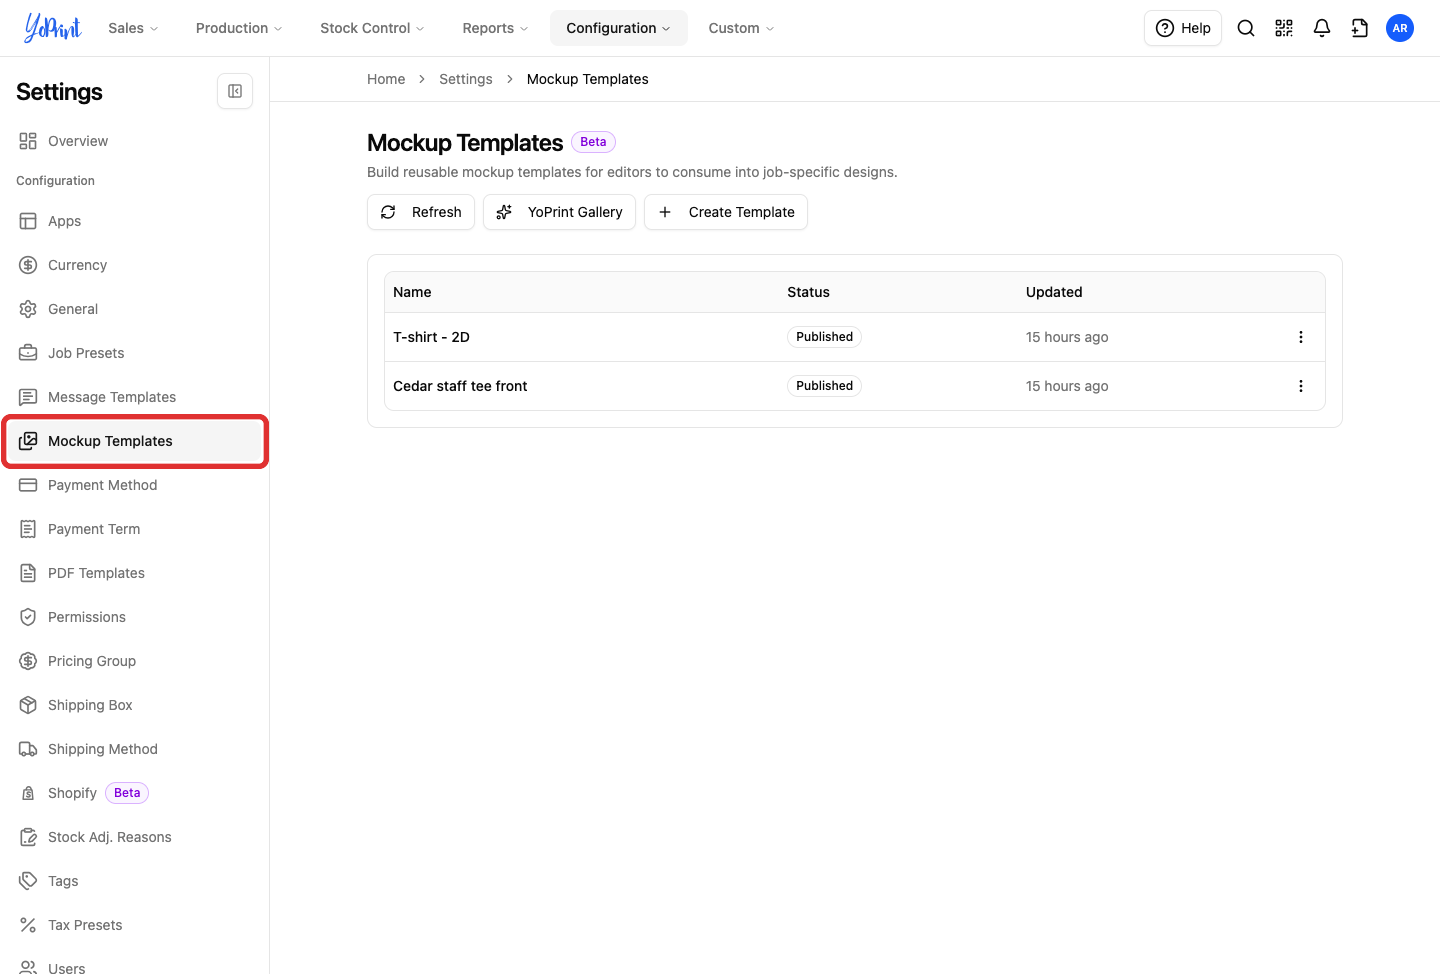Open row actions for Cedar staff tee front
1440x974 pixels.
1301,386
